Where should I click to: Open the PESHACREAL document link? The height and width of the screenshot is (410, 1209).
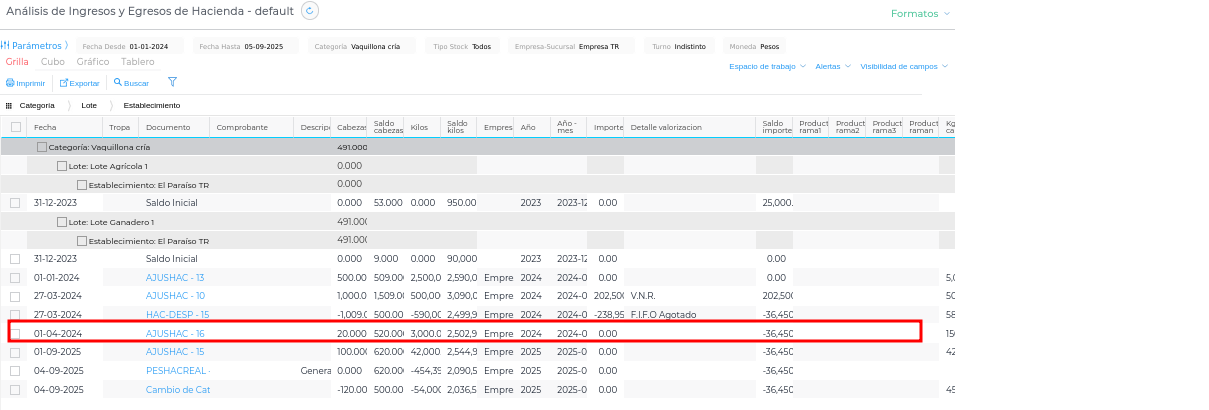[177, 370]
